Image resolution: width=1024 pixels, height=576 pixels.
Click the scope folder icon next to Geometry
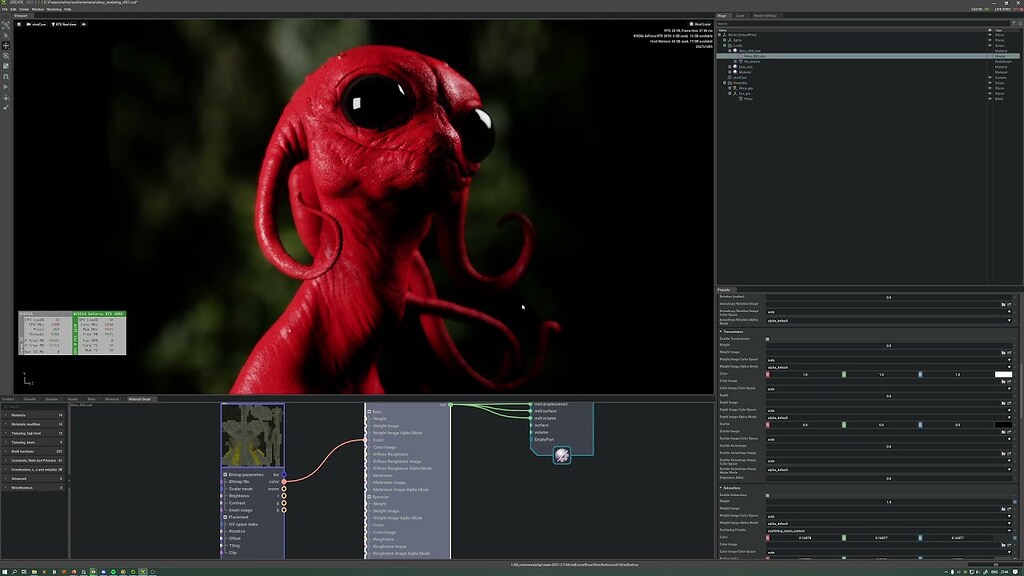(732, 83)
